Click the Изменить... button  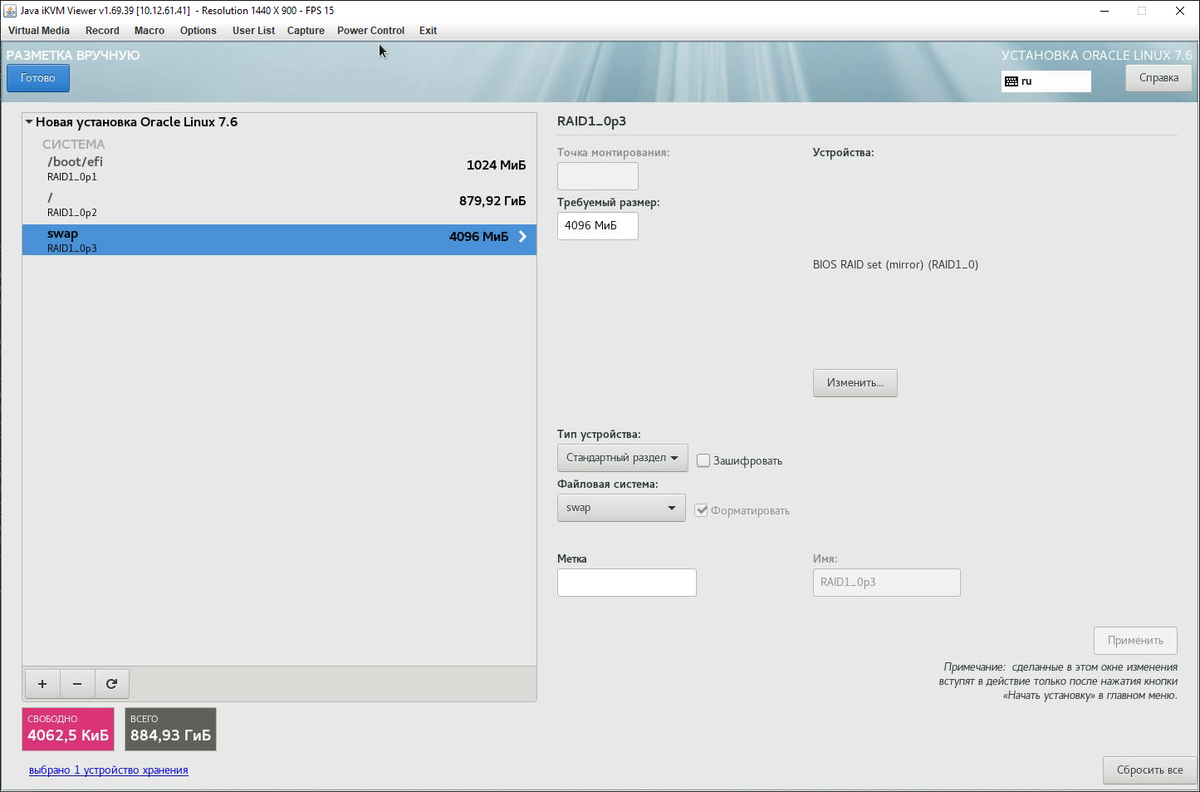(855, 383)
